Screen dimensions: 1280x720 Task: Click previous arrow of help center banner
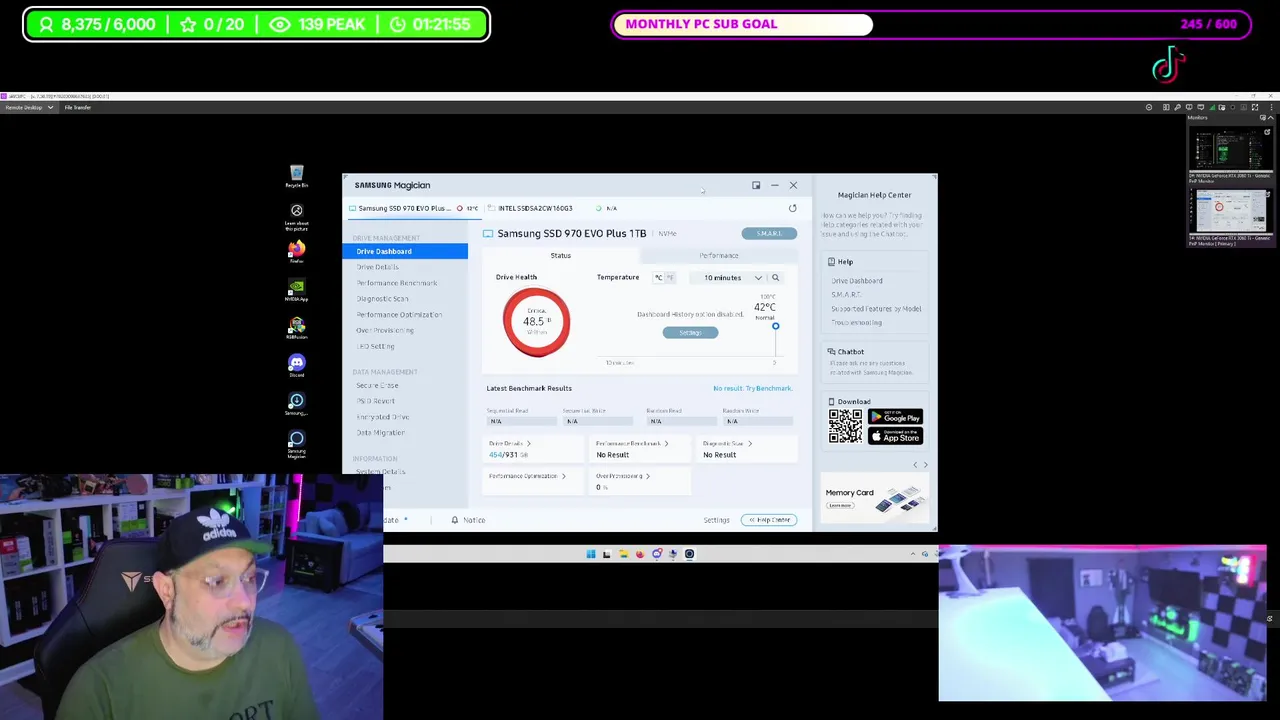[x=915, y=465]
